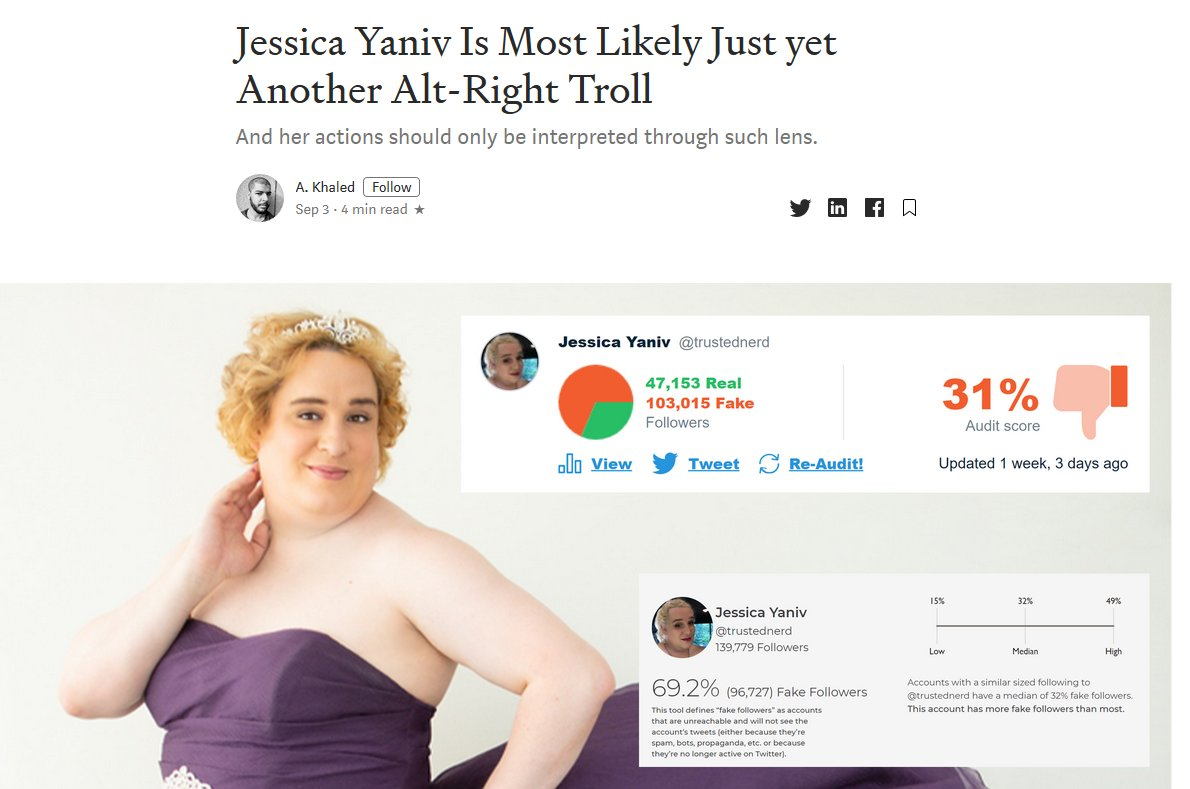
Task: Open author A. Khaled's profile link
Action: coord(325,187)
